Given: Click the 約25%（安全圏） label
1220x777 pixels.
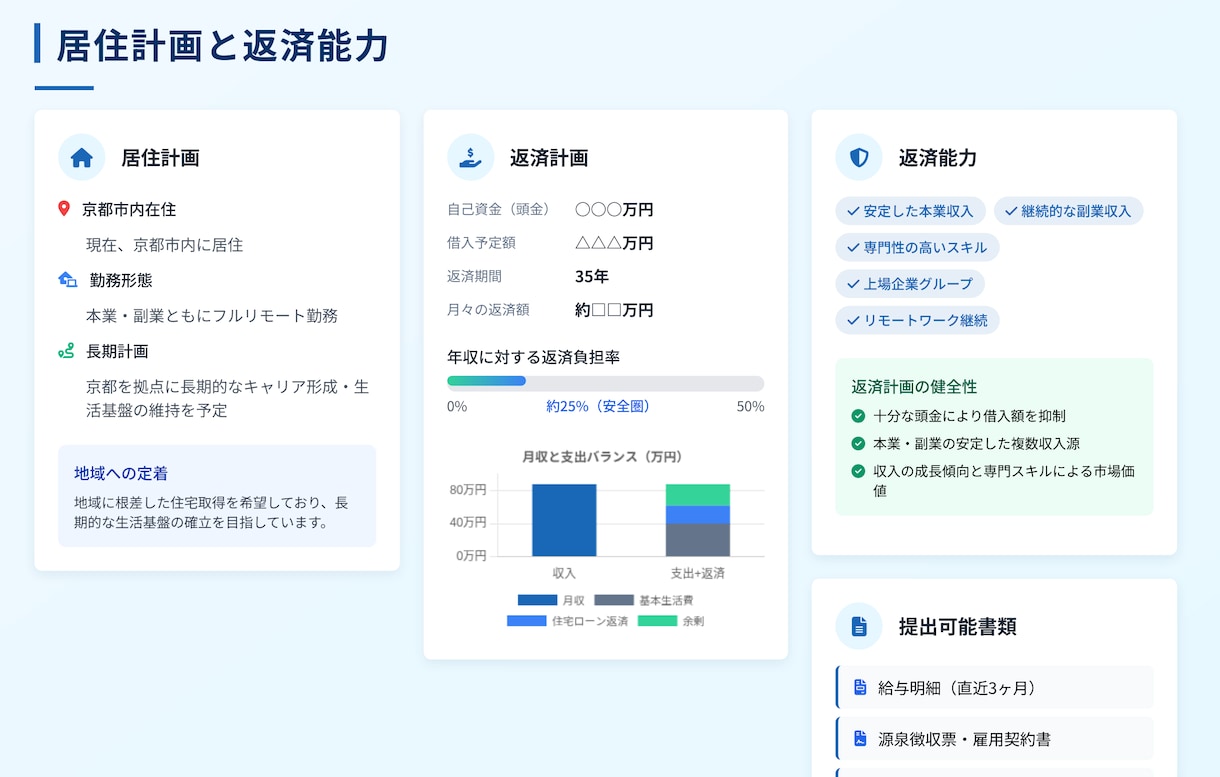Looking at the screenshot, I should (x=598, y=407).
